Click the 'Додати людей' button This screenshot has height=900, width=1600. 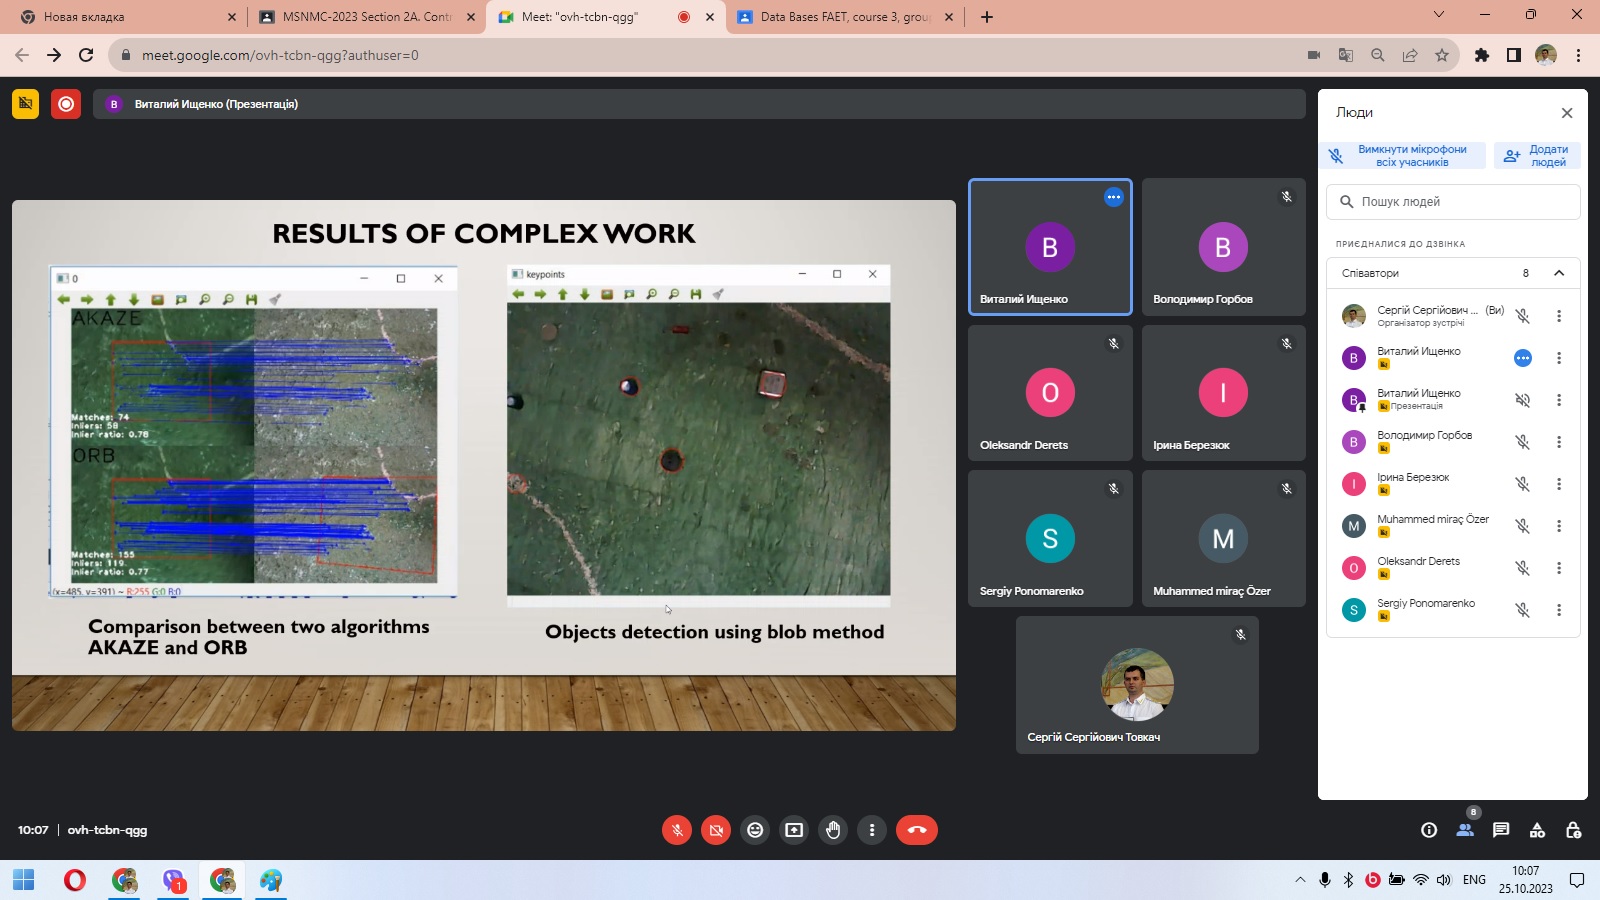click(x=1537, y=156)
